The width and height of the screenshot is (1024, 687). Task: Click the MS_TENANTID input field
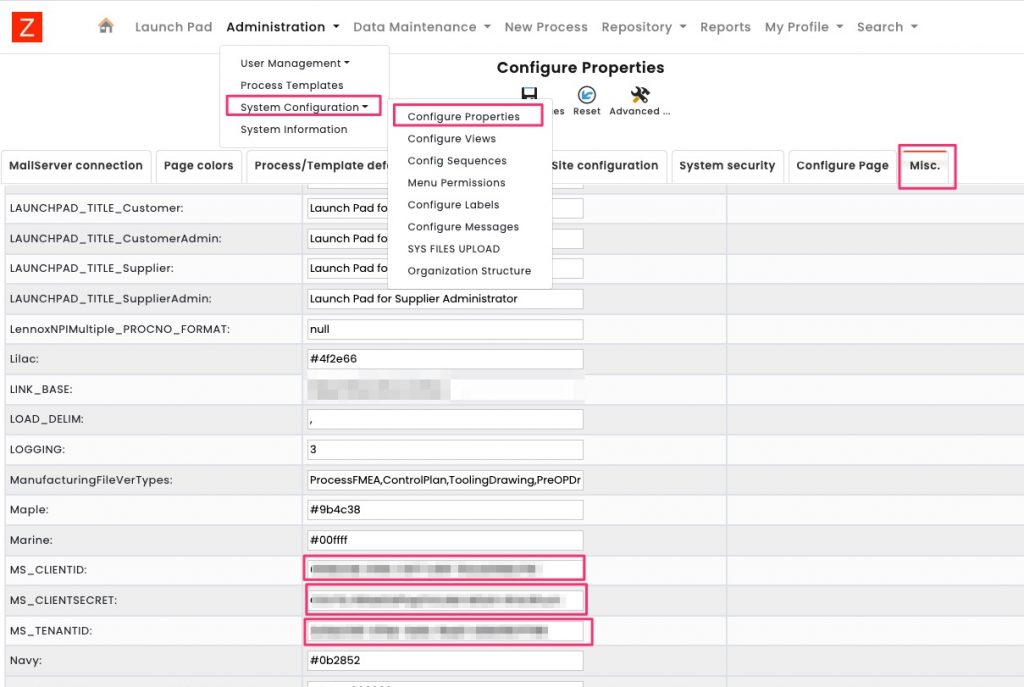pyautogui.click(x=445, y=631)
